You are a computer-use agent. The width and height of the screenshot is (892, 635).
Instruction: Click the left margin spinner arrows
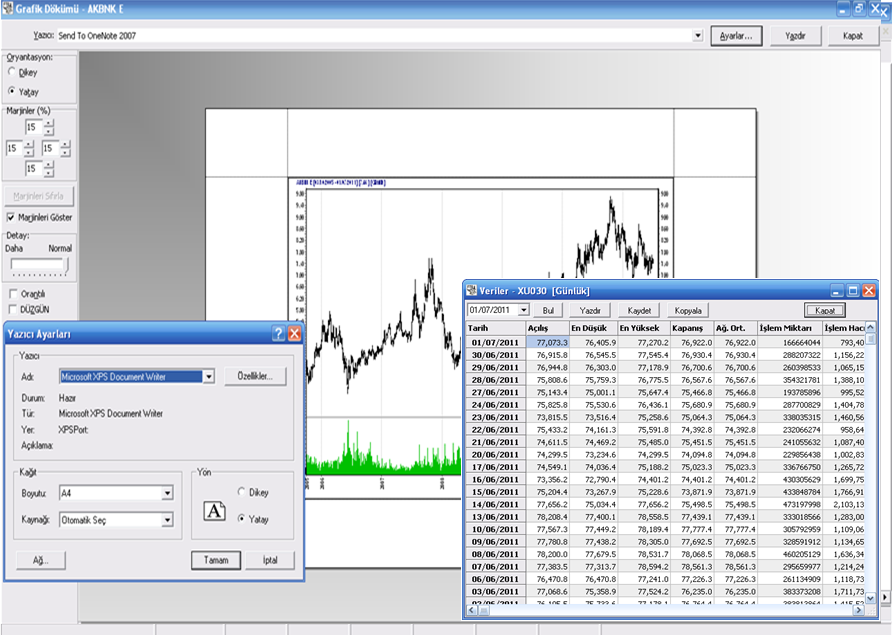pos(29,149)
